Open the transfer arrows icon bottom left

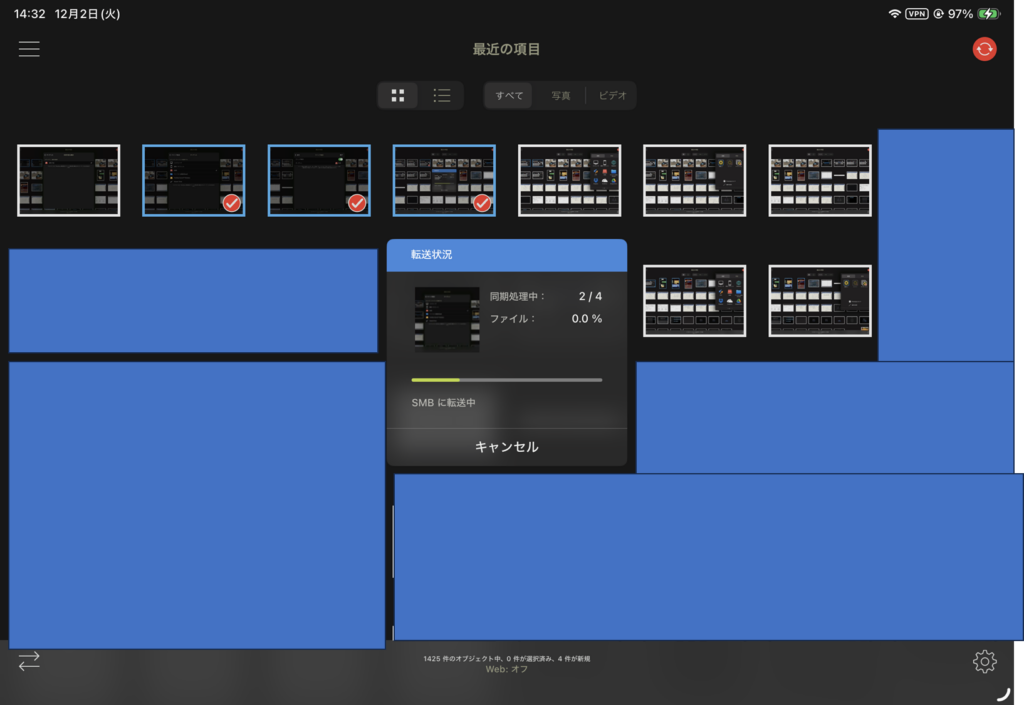(29, 661)
